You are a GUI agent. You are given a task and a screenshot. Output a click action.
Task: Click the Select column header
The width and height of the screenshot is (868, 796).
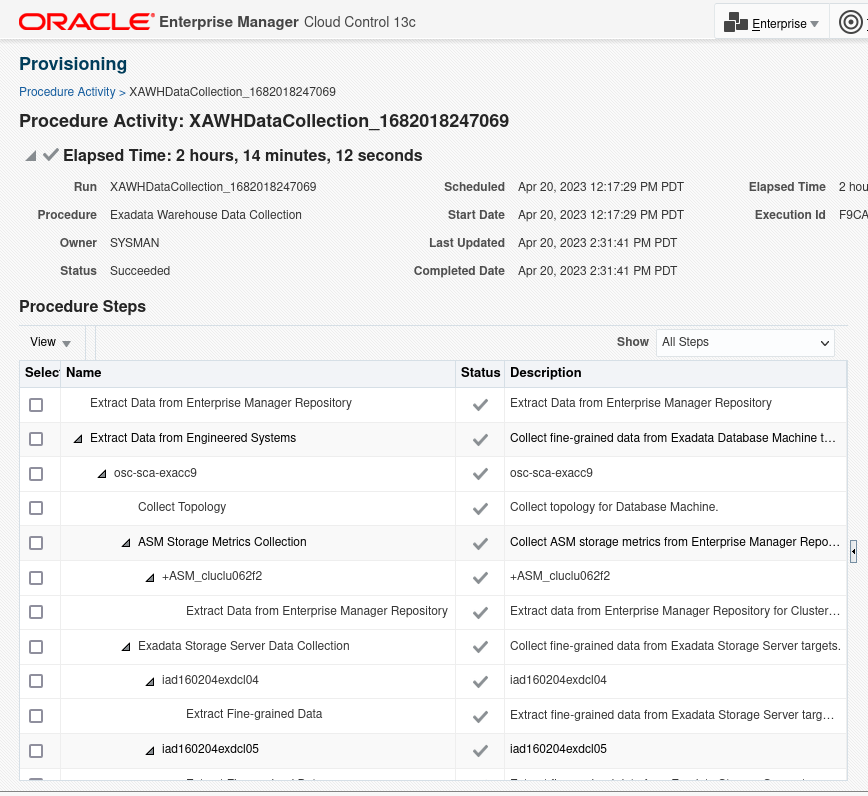coord(40,373)
